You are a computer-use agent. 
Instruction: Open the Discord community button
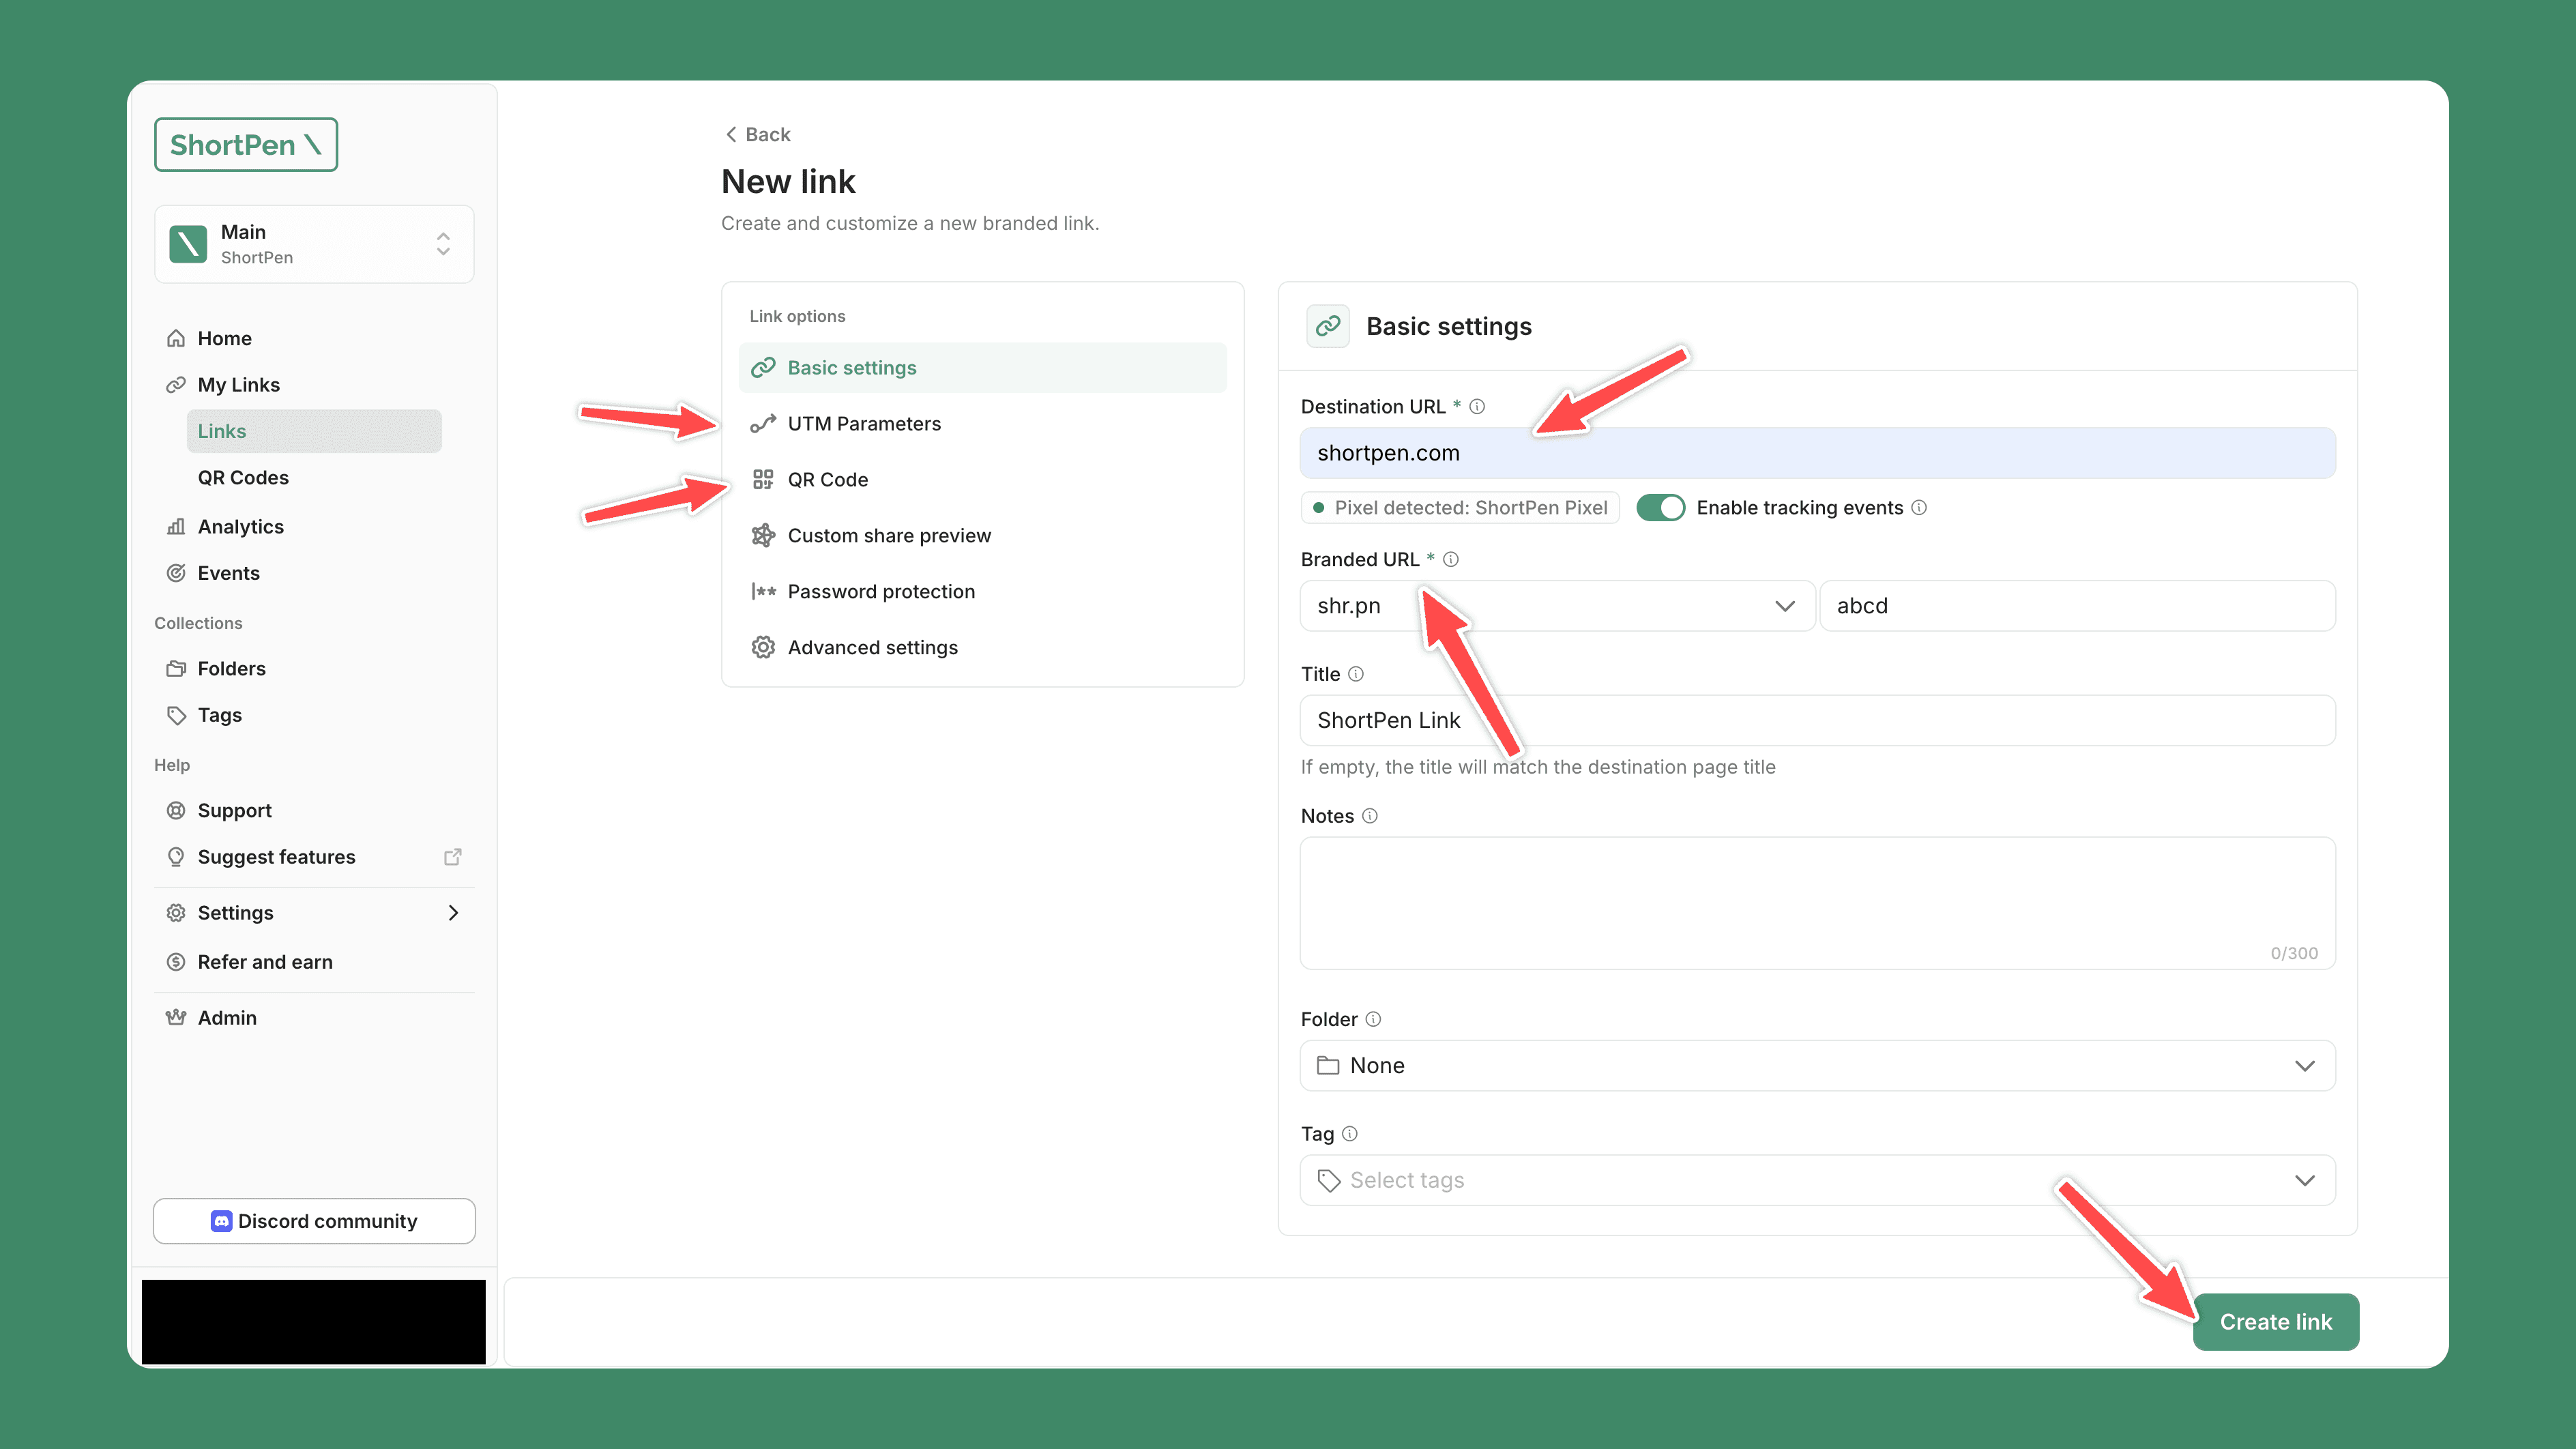[314, 1221]
